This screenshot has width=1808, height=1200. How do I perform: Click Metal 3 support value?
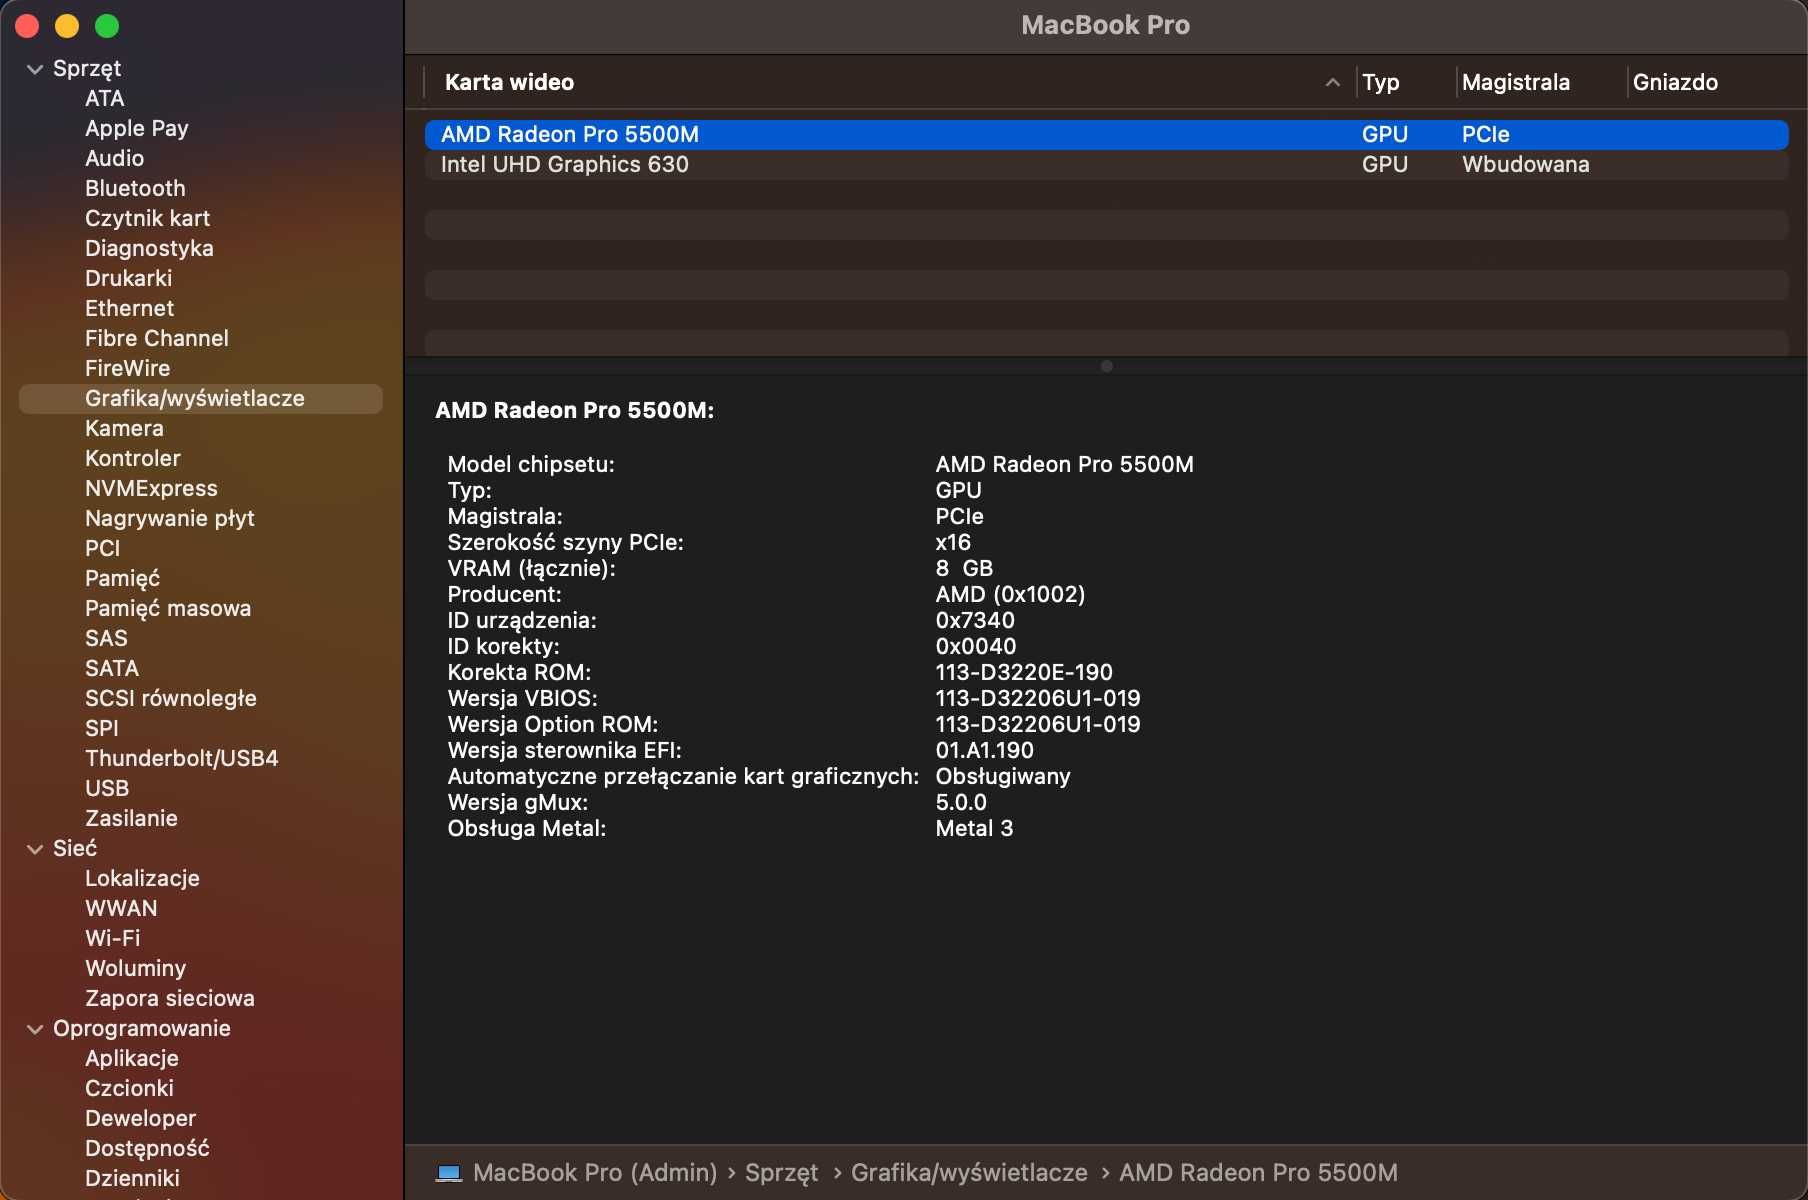[974, 828]
